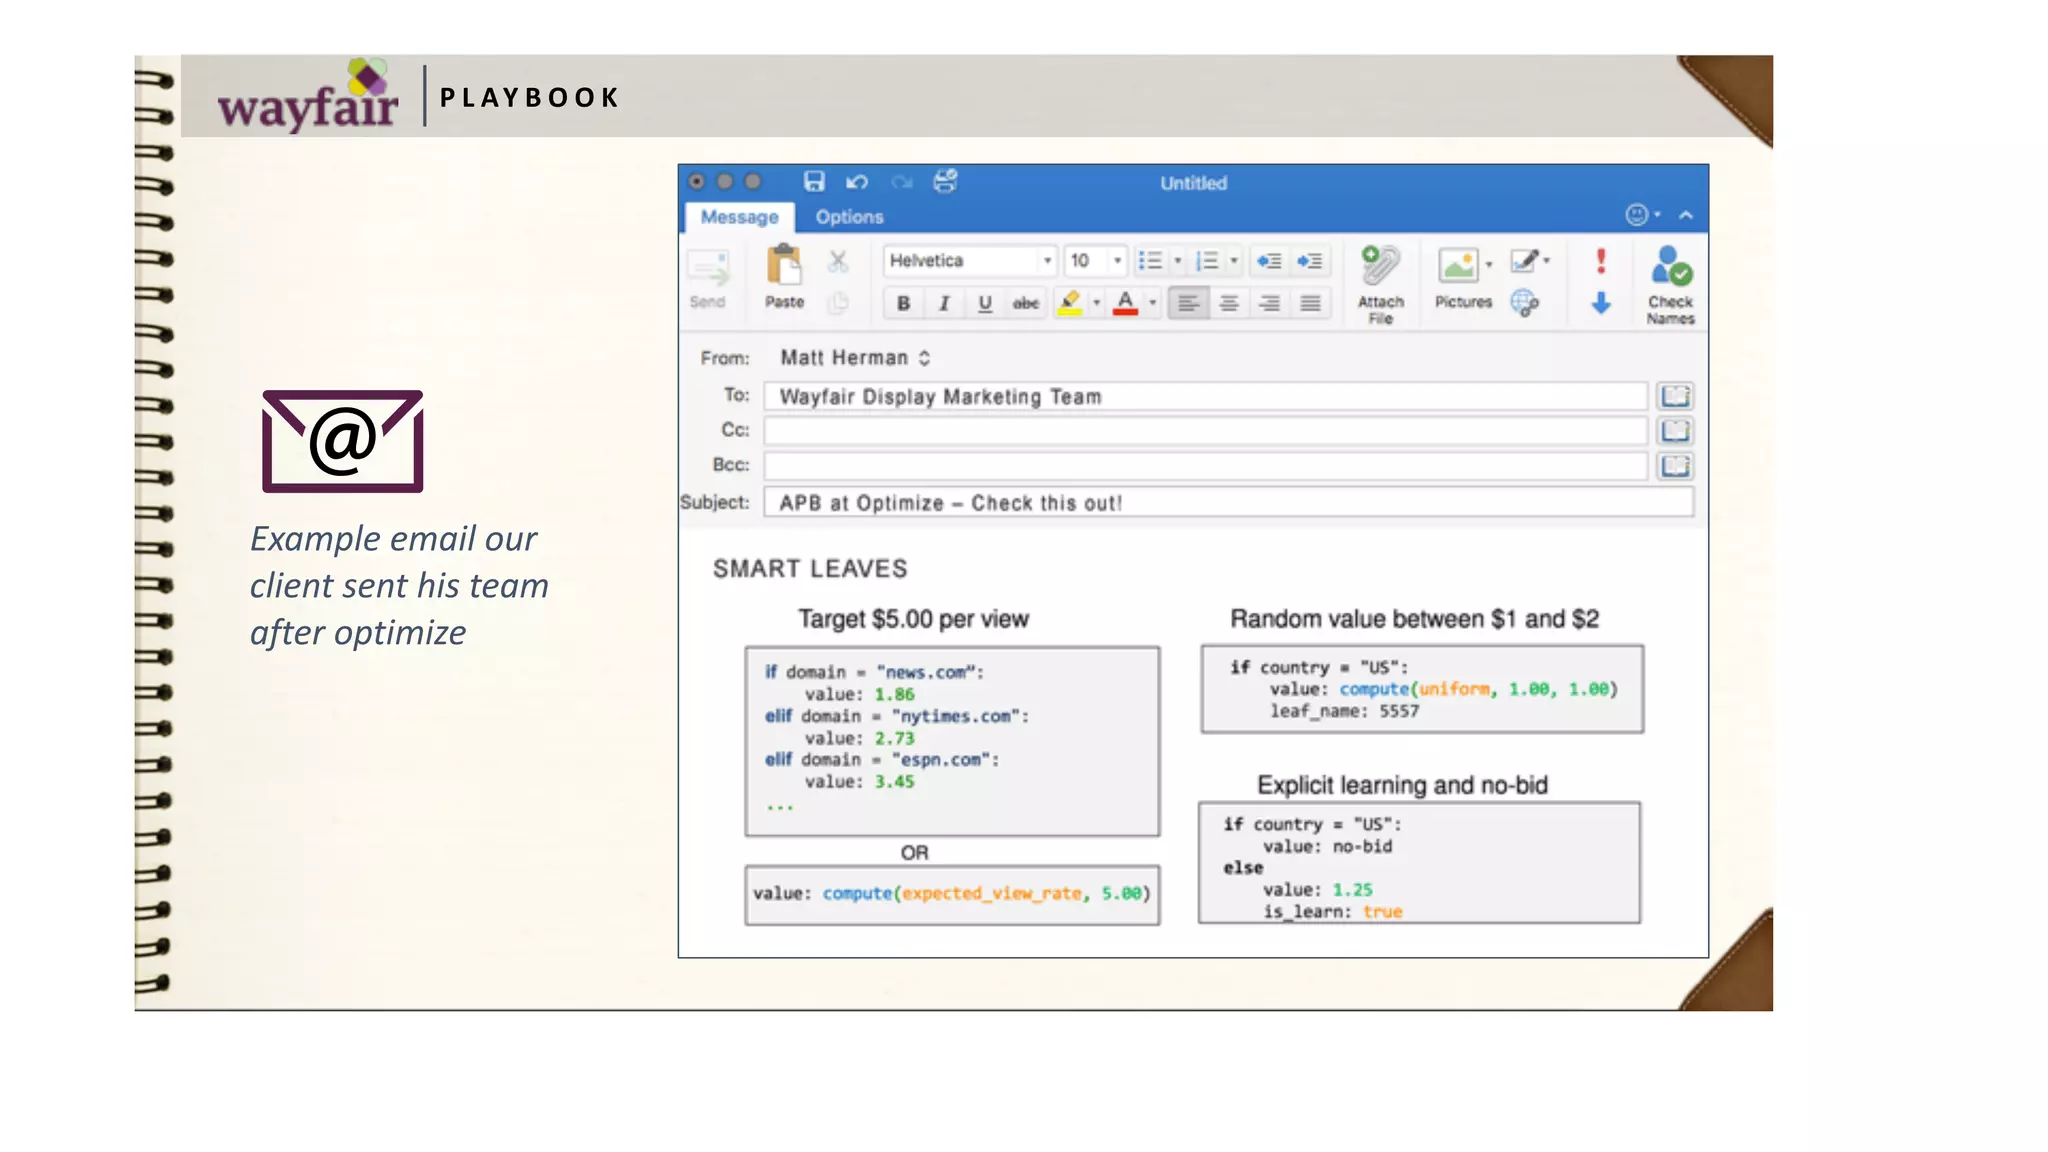This screenshot has width=2048, height=1152.
Task: Switch to the Message tab
Action: [x=739, y=217]
